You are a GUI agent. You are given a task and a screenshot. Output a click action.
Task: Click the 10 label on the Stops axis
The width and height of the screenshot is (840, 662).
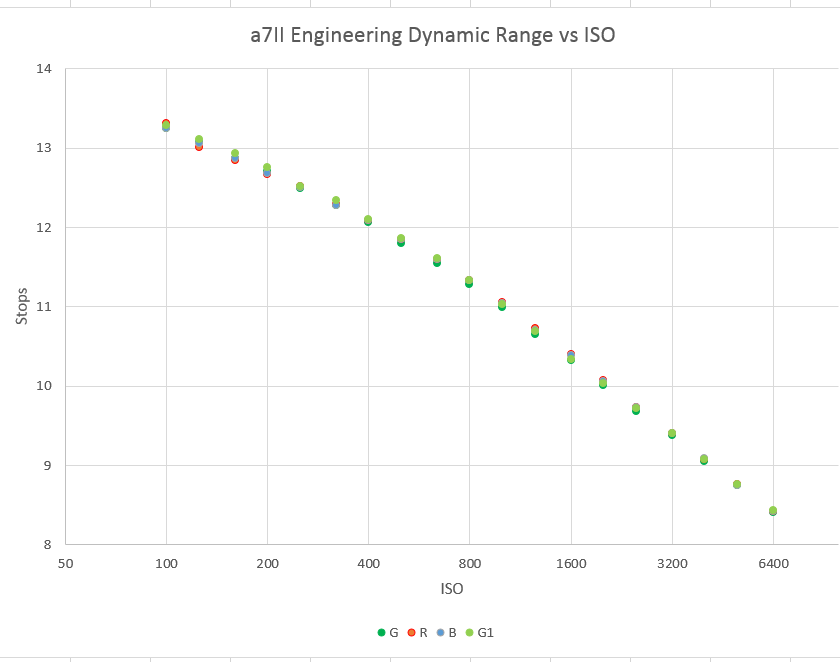click(x=44, y=386)
